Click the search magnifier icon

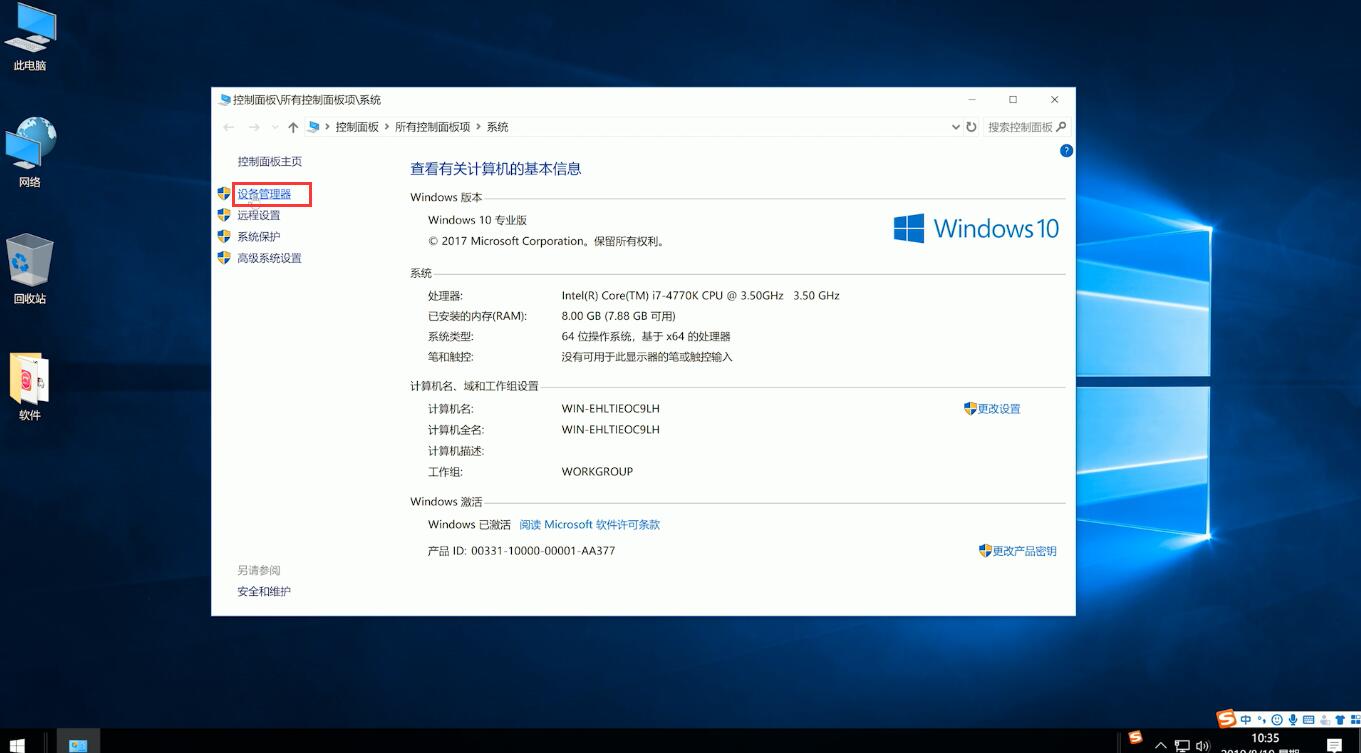(x=1061, y=127)
